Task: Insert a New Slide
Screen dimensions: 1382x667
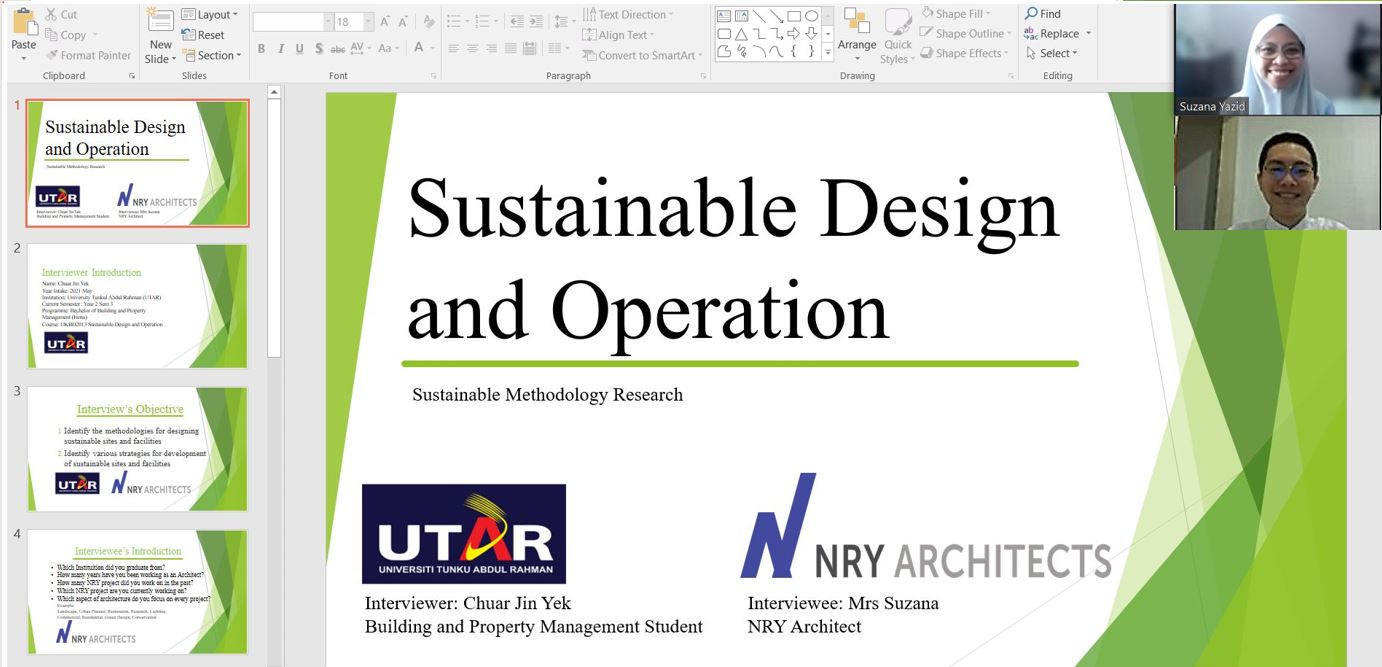Action: pyautogui.click(x=160, y=25)
